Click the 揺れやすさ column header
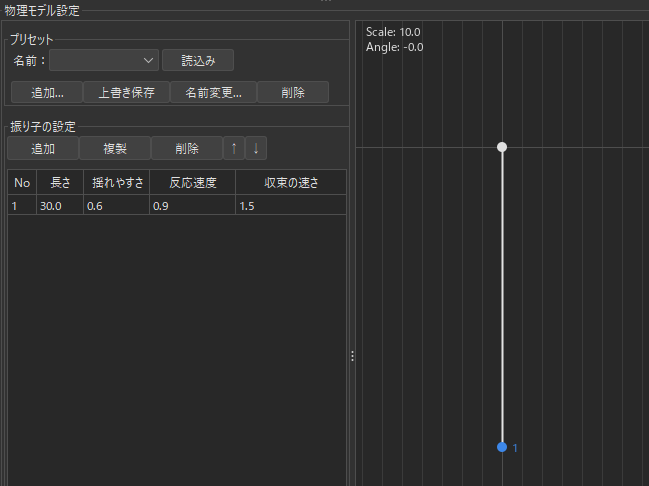Image resolution: width=649 pixels, height=486 pixels. click(116, 183)
